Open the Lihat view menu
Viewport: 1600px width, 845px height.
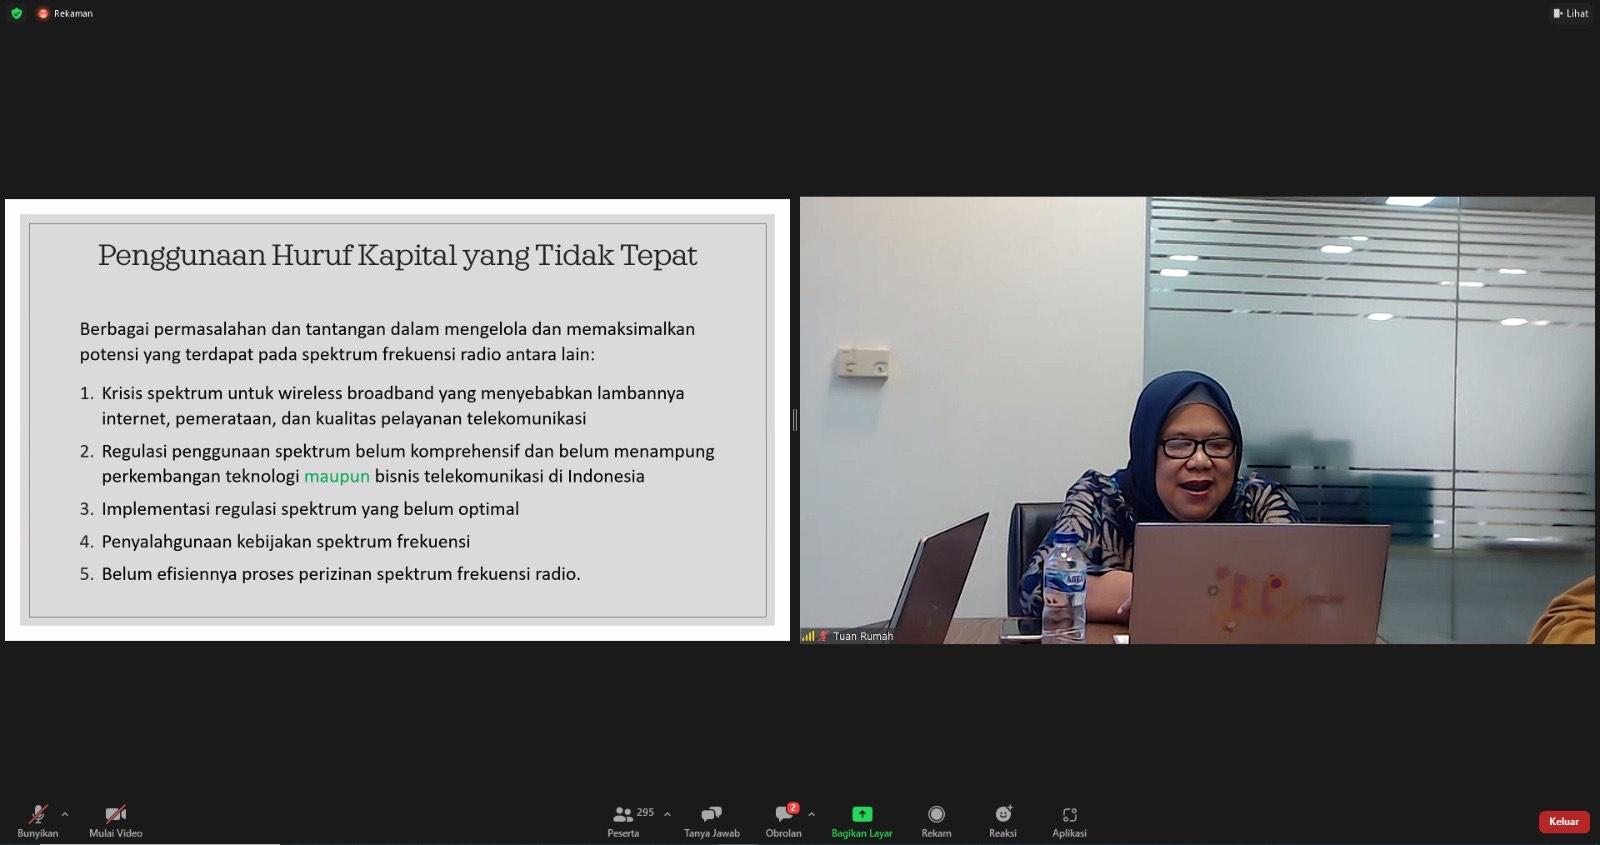pos(1571,13)
